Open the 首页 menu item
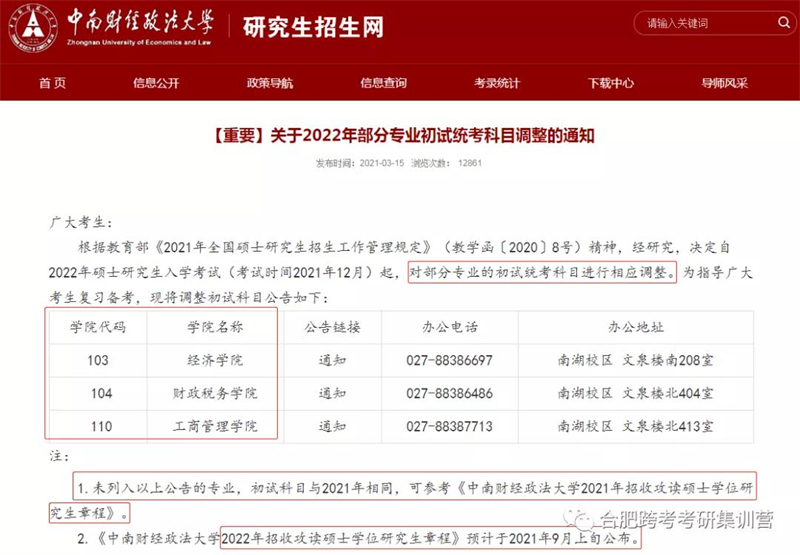This screenshot has height=555, width=800. [53, 83]
